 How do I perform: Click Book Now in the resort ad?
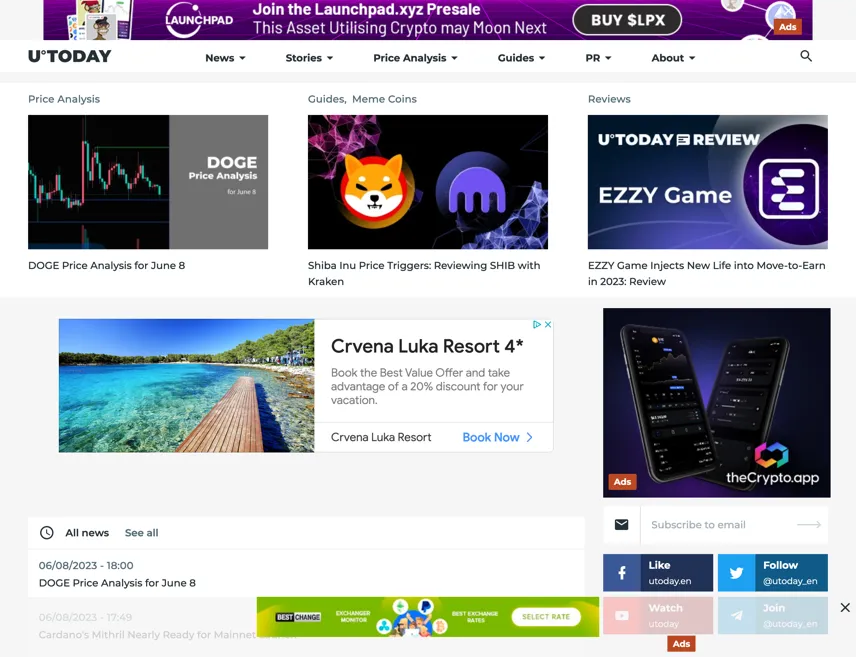[497, 437]
